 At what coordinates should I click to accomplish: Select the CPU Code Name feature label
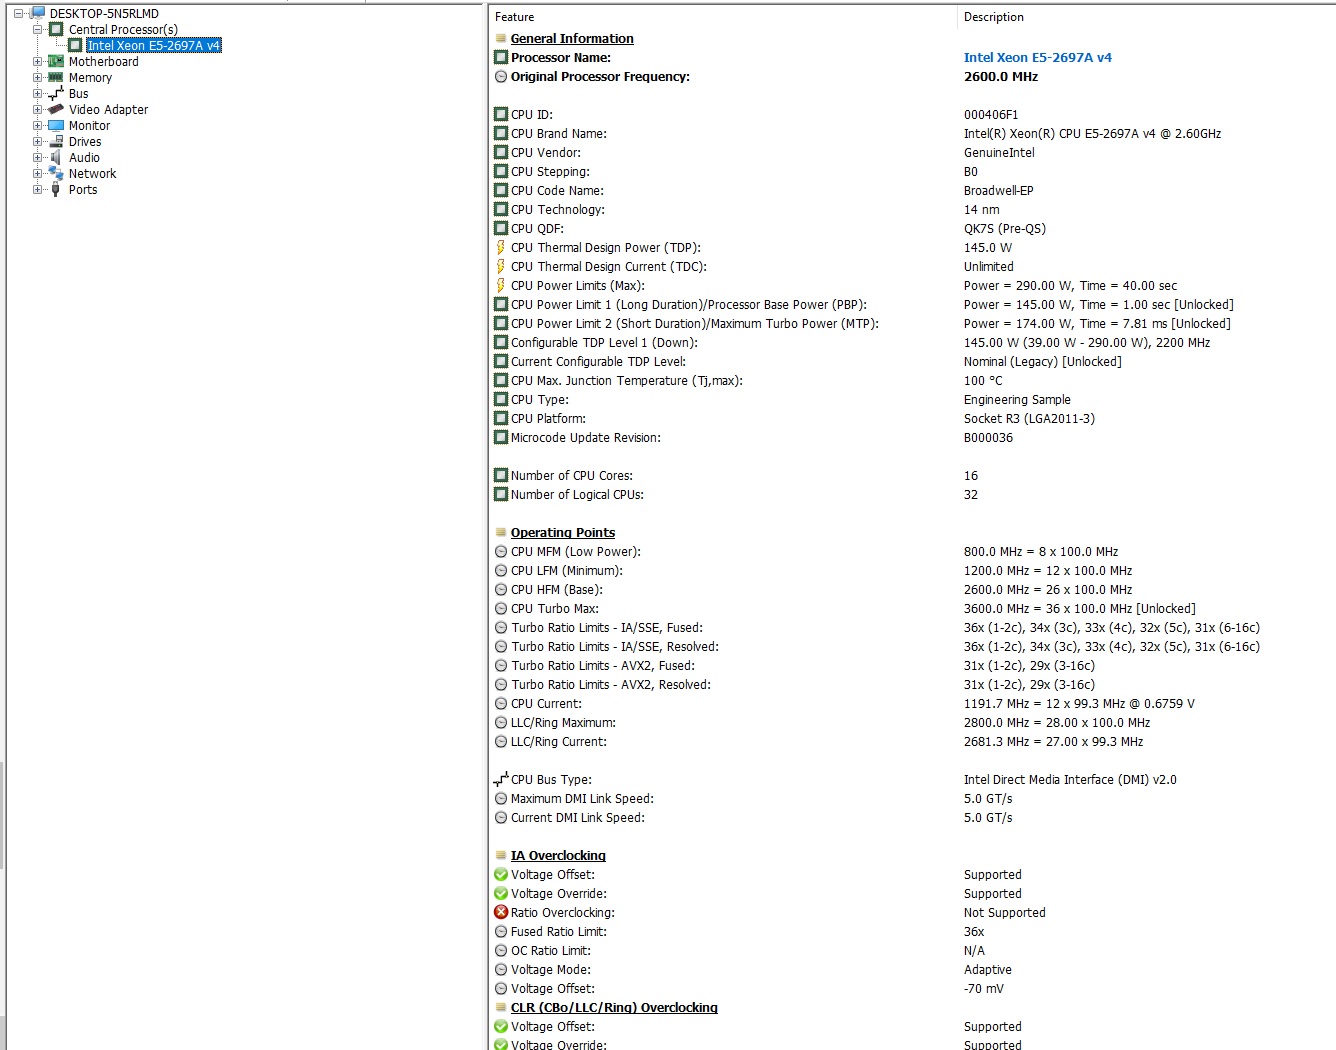point(557,191)
